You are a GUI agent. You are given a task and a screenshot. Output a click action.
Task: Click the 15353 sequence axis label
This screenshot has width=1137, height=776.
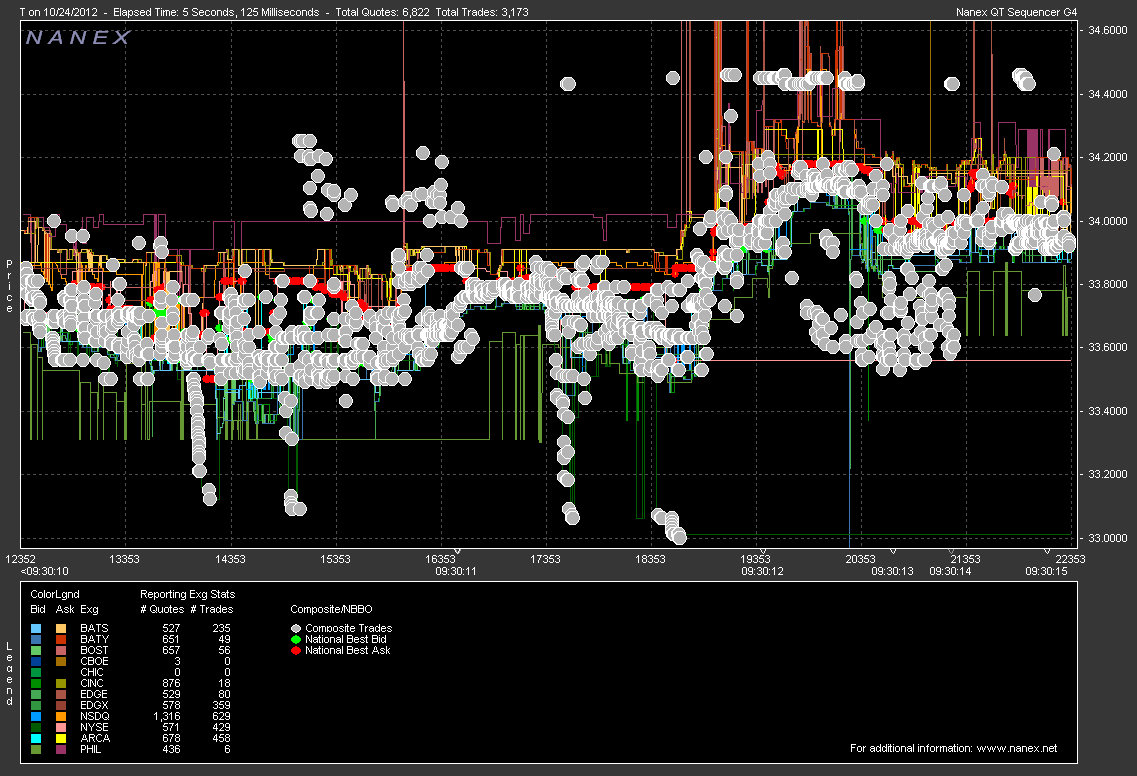(336, 559)
